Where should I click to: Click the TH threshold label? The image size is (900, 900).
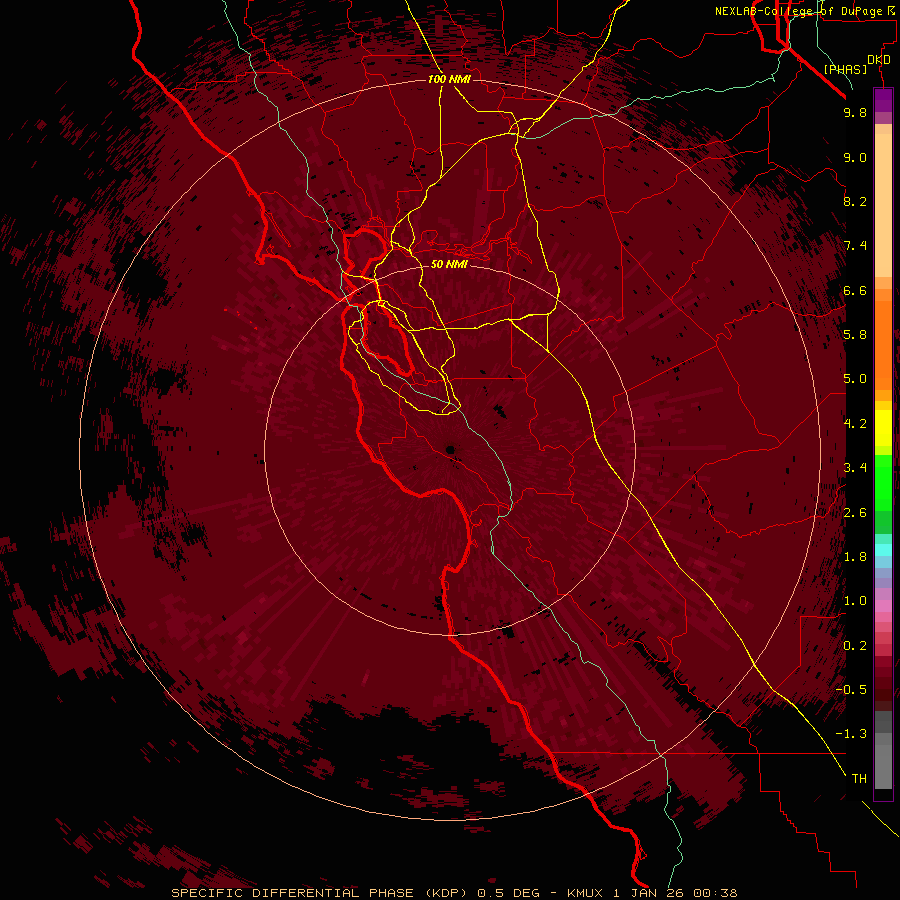point(859,779)
